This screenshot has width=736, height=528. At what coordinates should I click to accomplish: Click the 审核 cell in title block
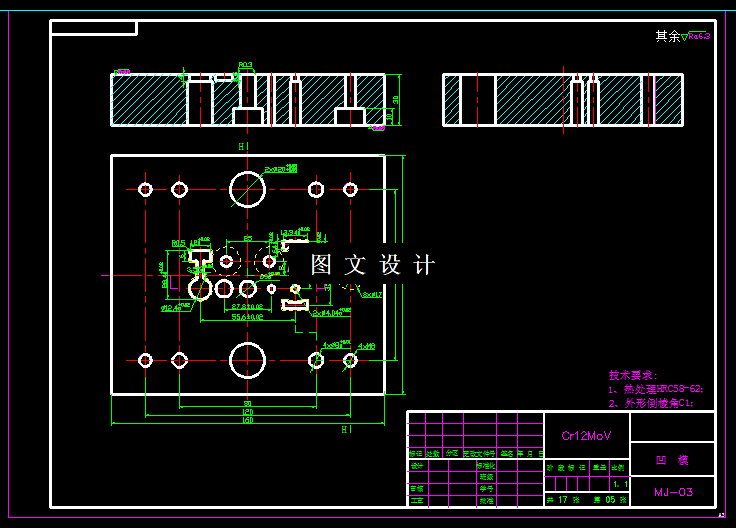[x=417, y=489]
